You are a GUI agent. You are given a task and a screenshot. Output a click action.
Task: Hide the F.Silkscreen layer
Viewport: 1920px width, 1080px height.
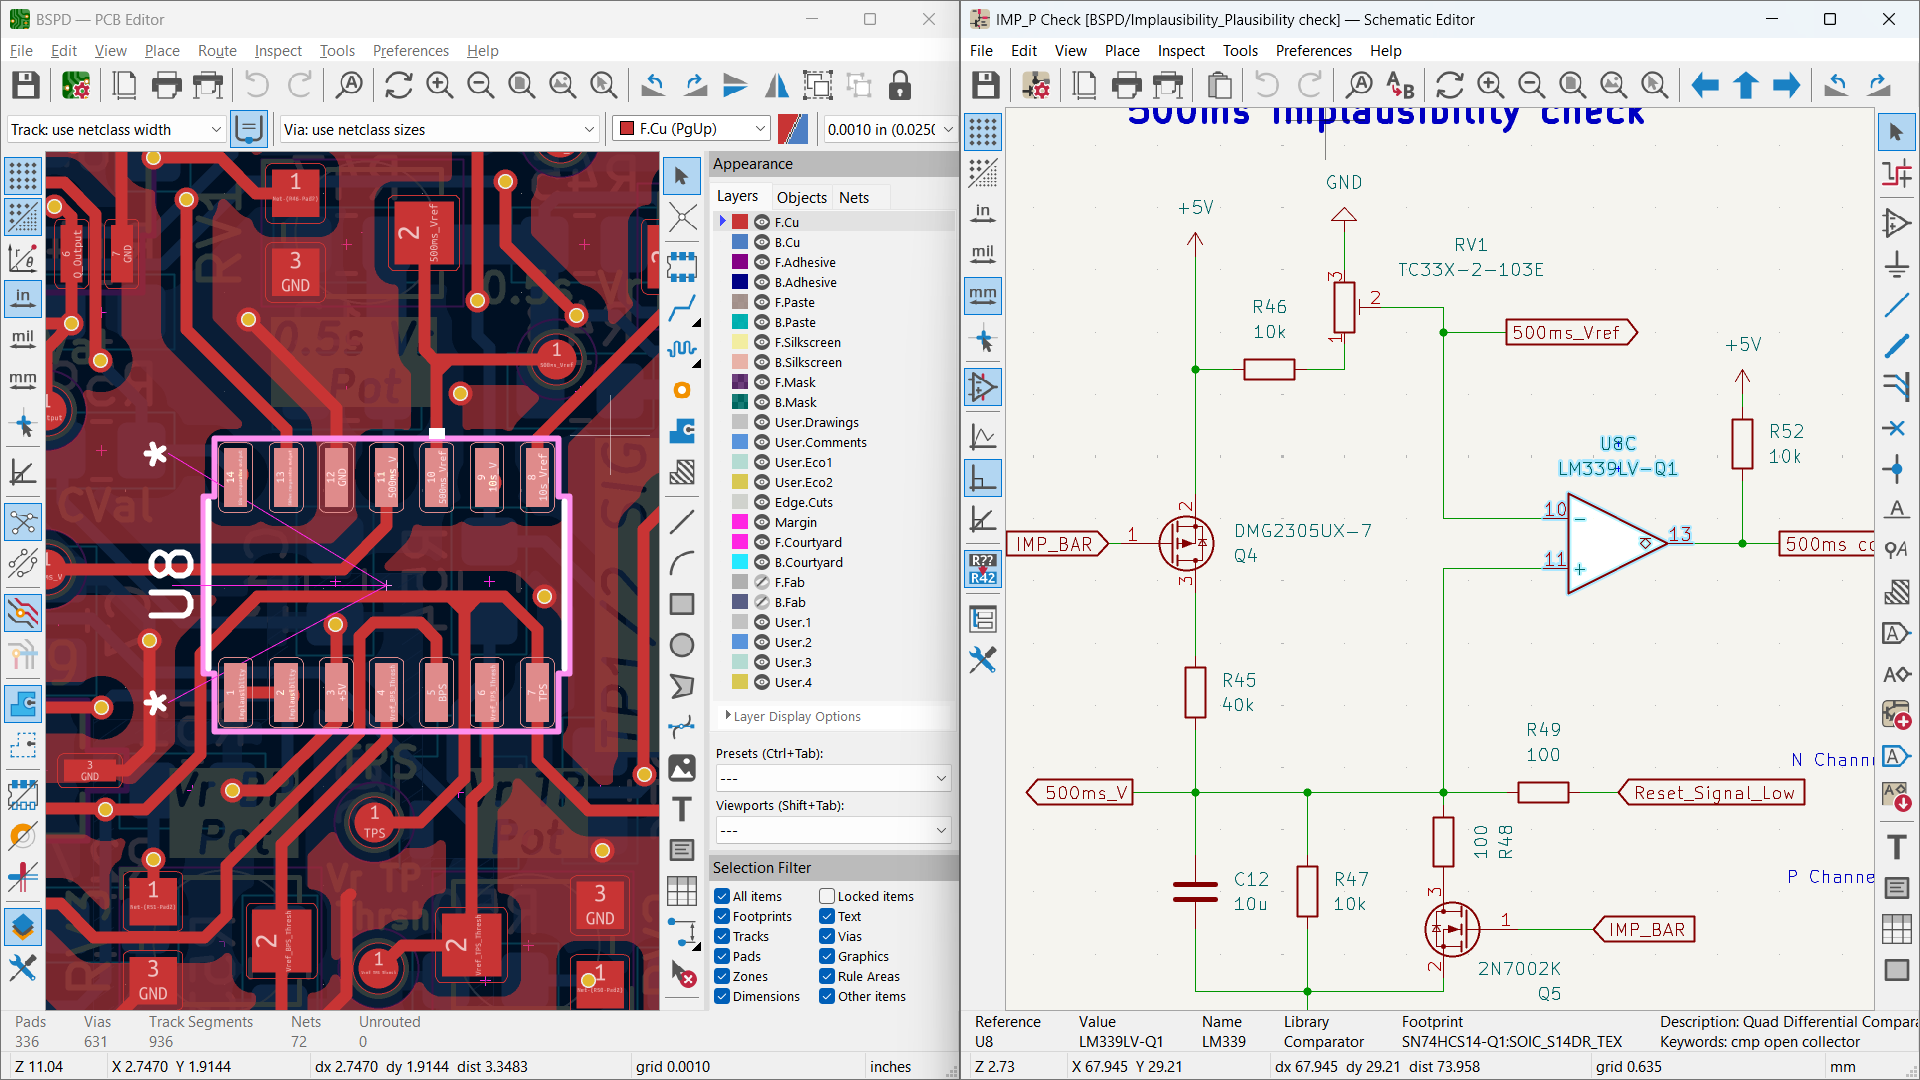(x=762, y=342)
